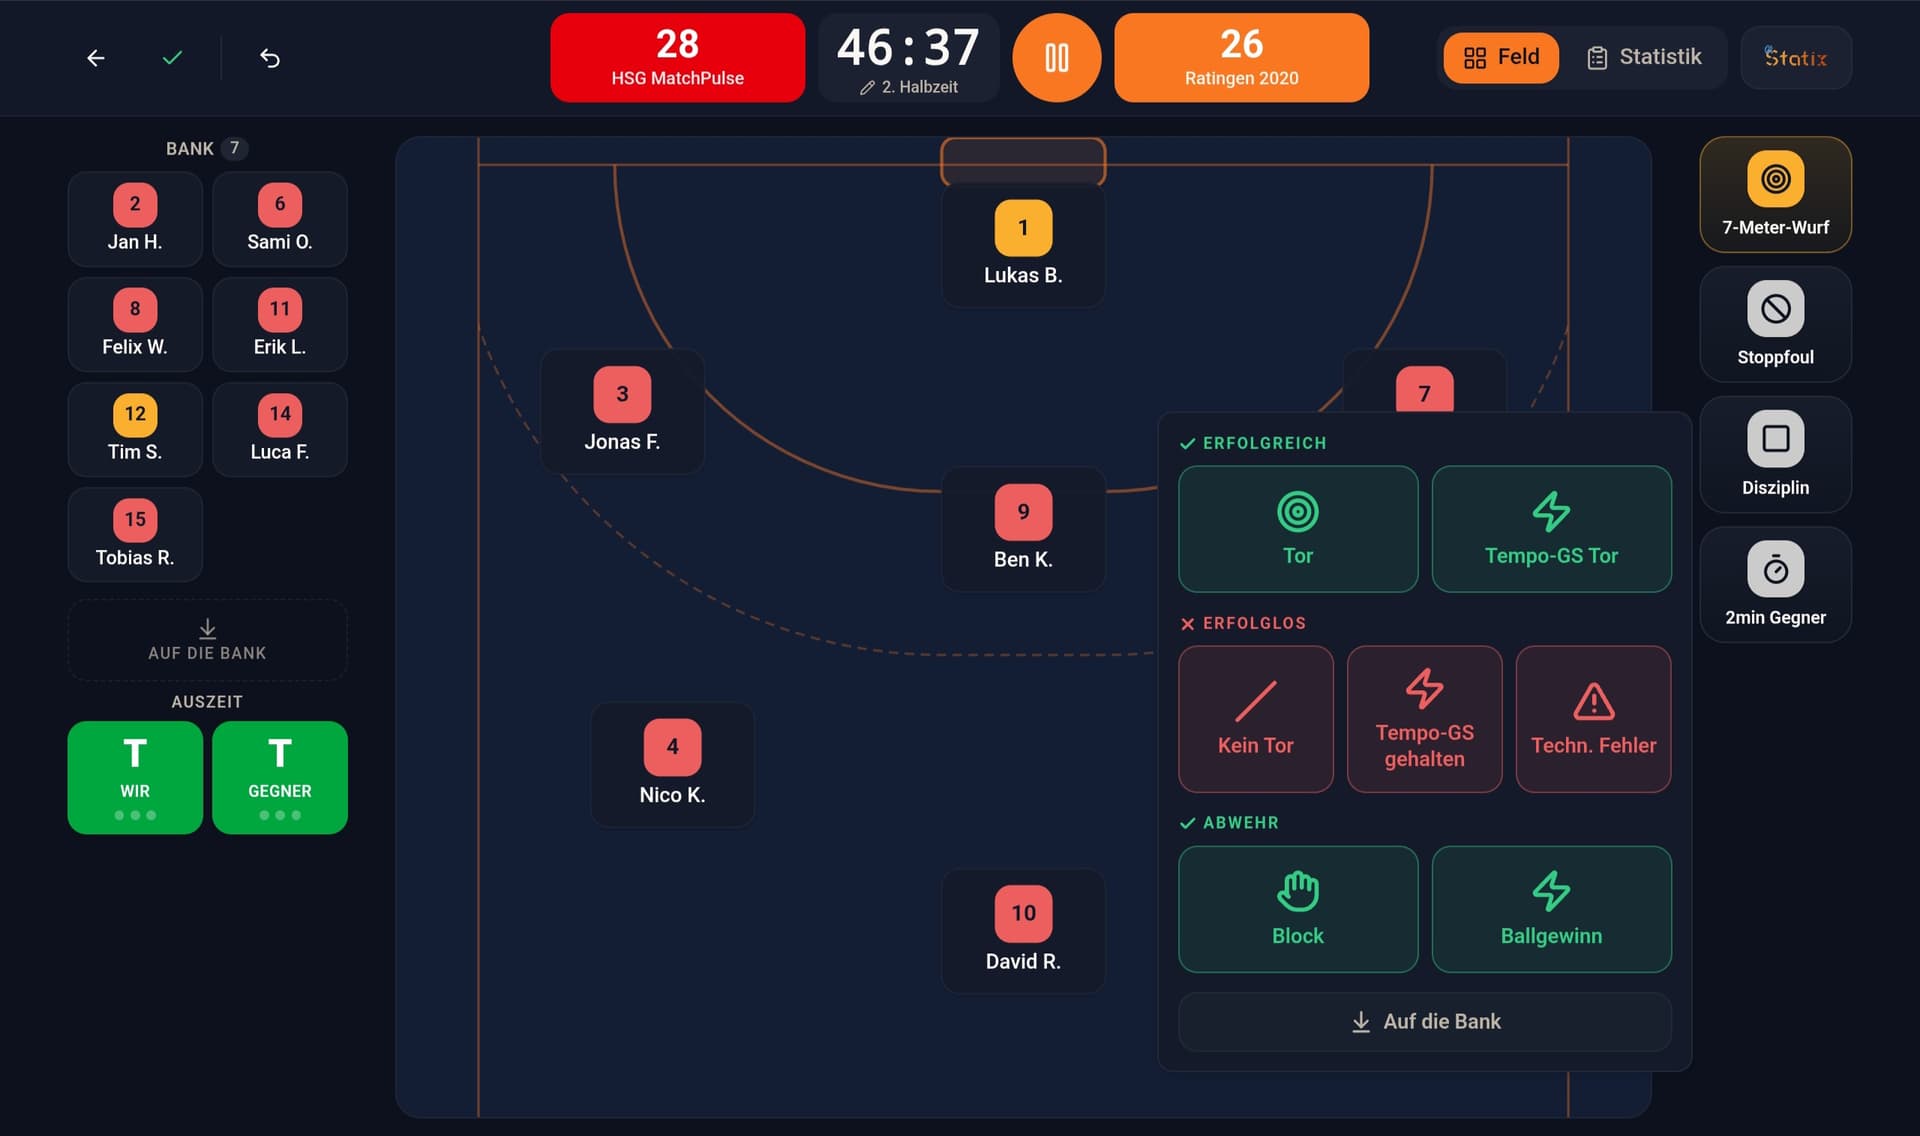The image size is (1920, 1136).
Task: Click the undo arrow icon
Action: pos(270,58)
